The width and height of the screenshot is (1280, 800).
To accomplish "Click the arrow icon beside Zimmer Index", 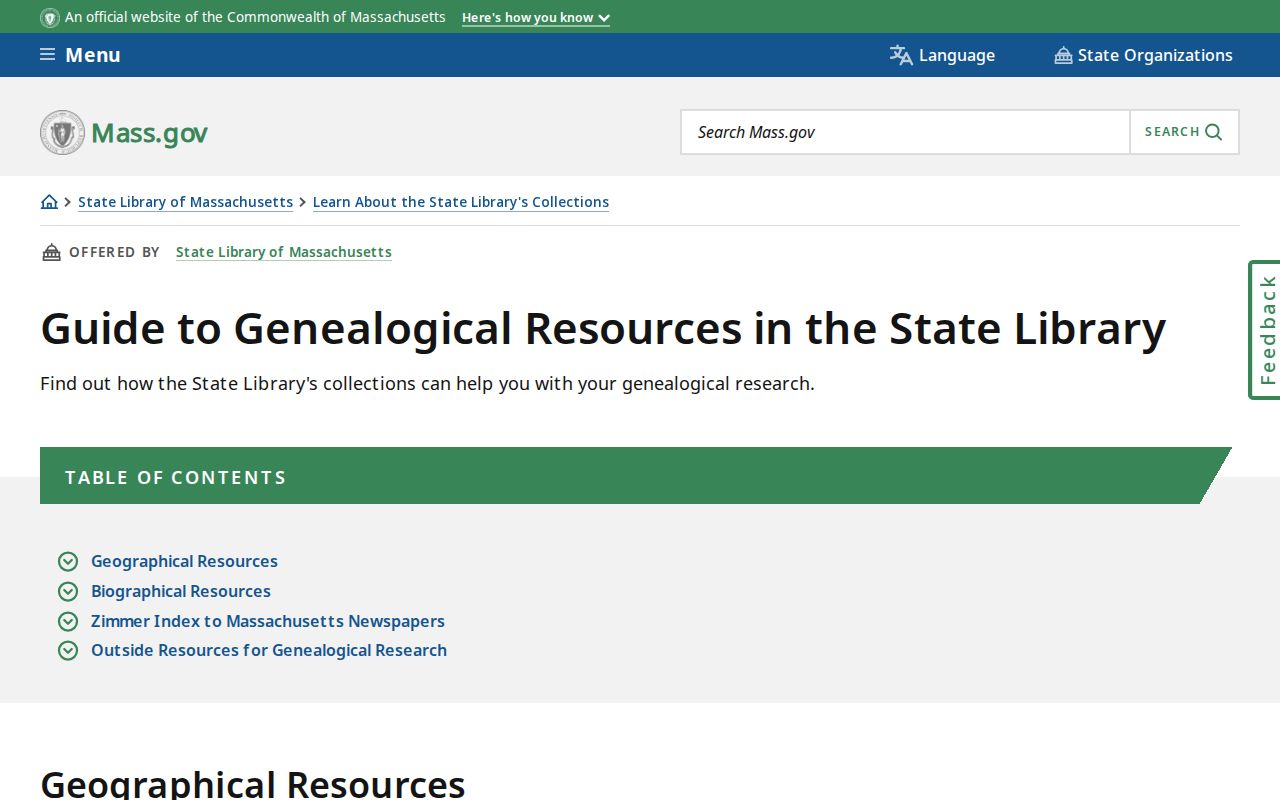I will 68,621.
